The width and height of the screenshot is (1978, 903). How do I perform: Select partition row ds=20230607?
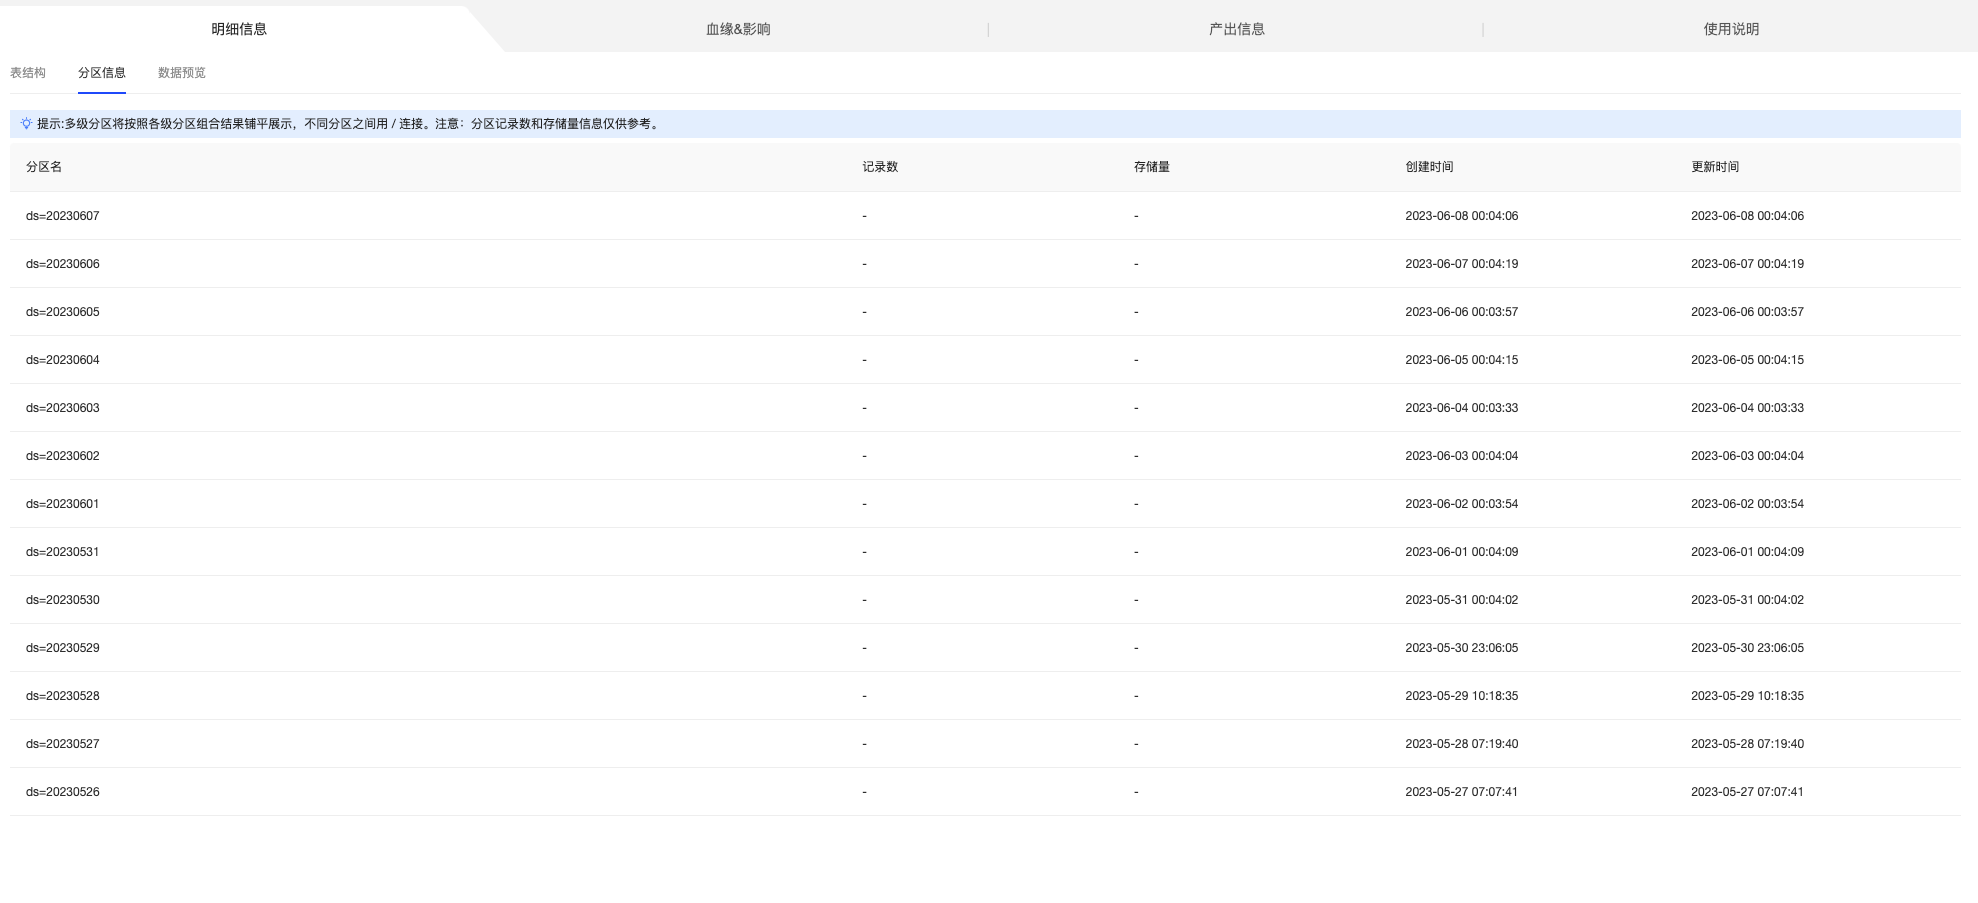tap(63, 216)
